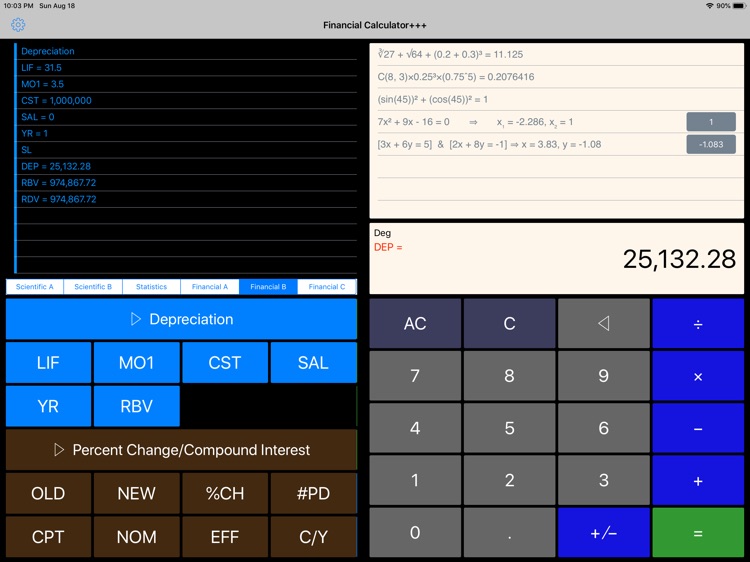The width and height of the screenshot is (750, 562).
Task: Open the Financial C tab
Action: [327, 287]
